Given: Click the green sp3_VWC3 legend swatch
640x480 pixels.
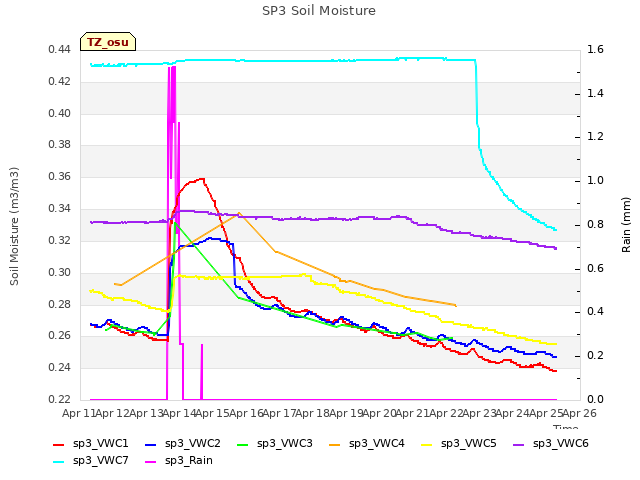Looking at the screenshot, I should coord(243,444).
